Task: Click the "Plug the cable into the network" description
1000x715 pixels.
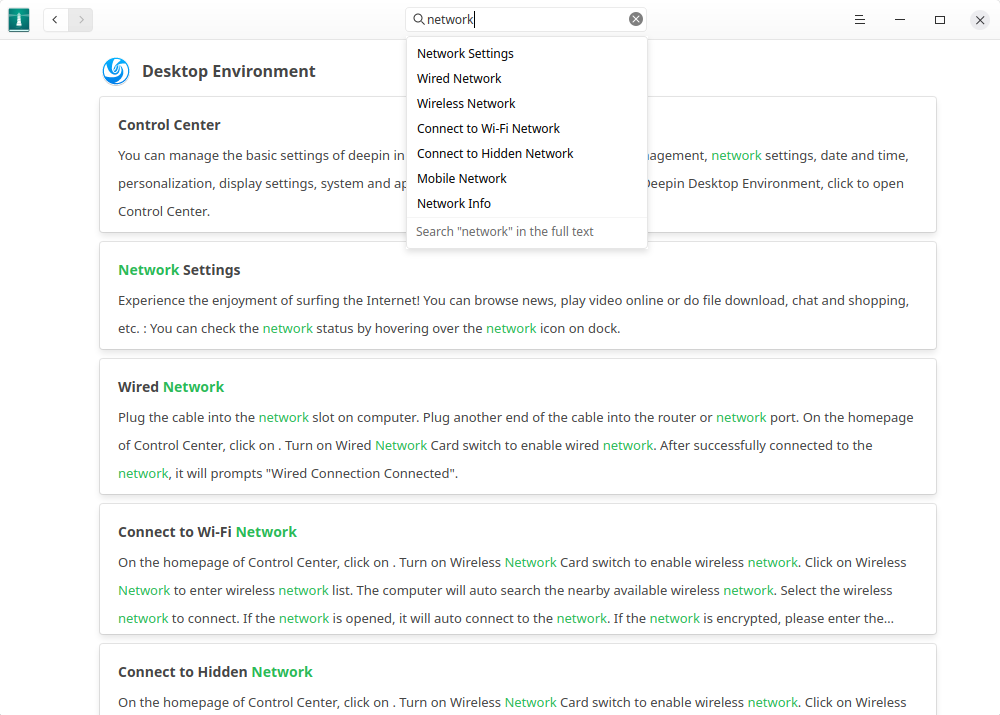Action: (x=515, y=445)
